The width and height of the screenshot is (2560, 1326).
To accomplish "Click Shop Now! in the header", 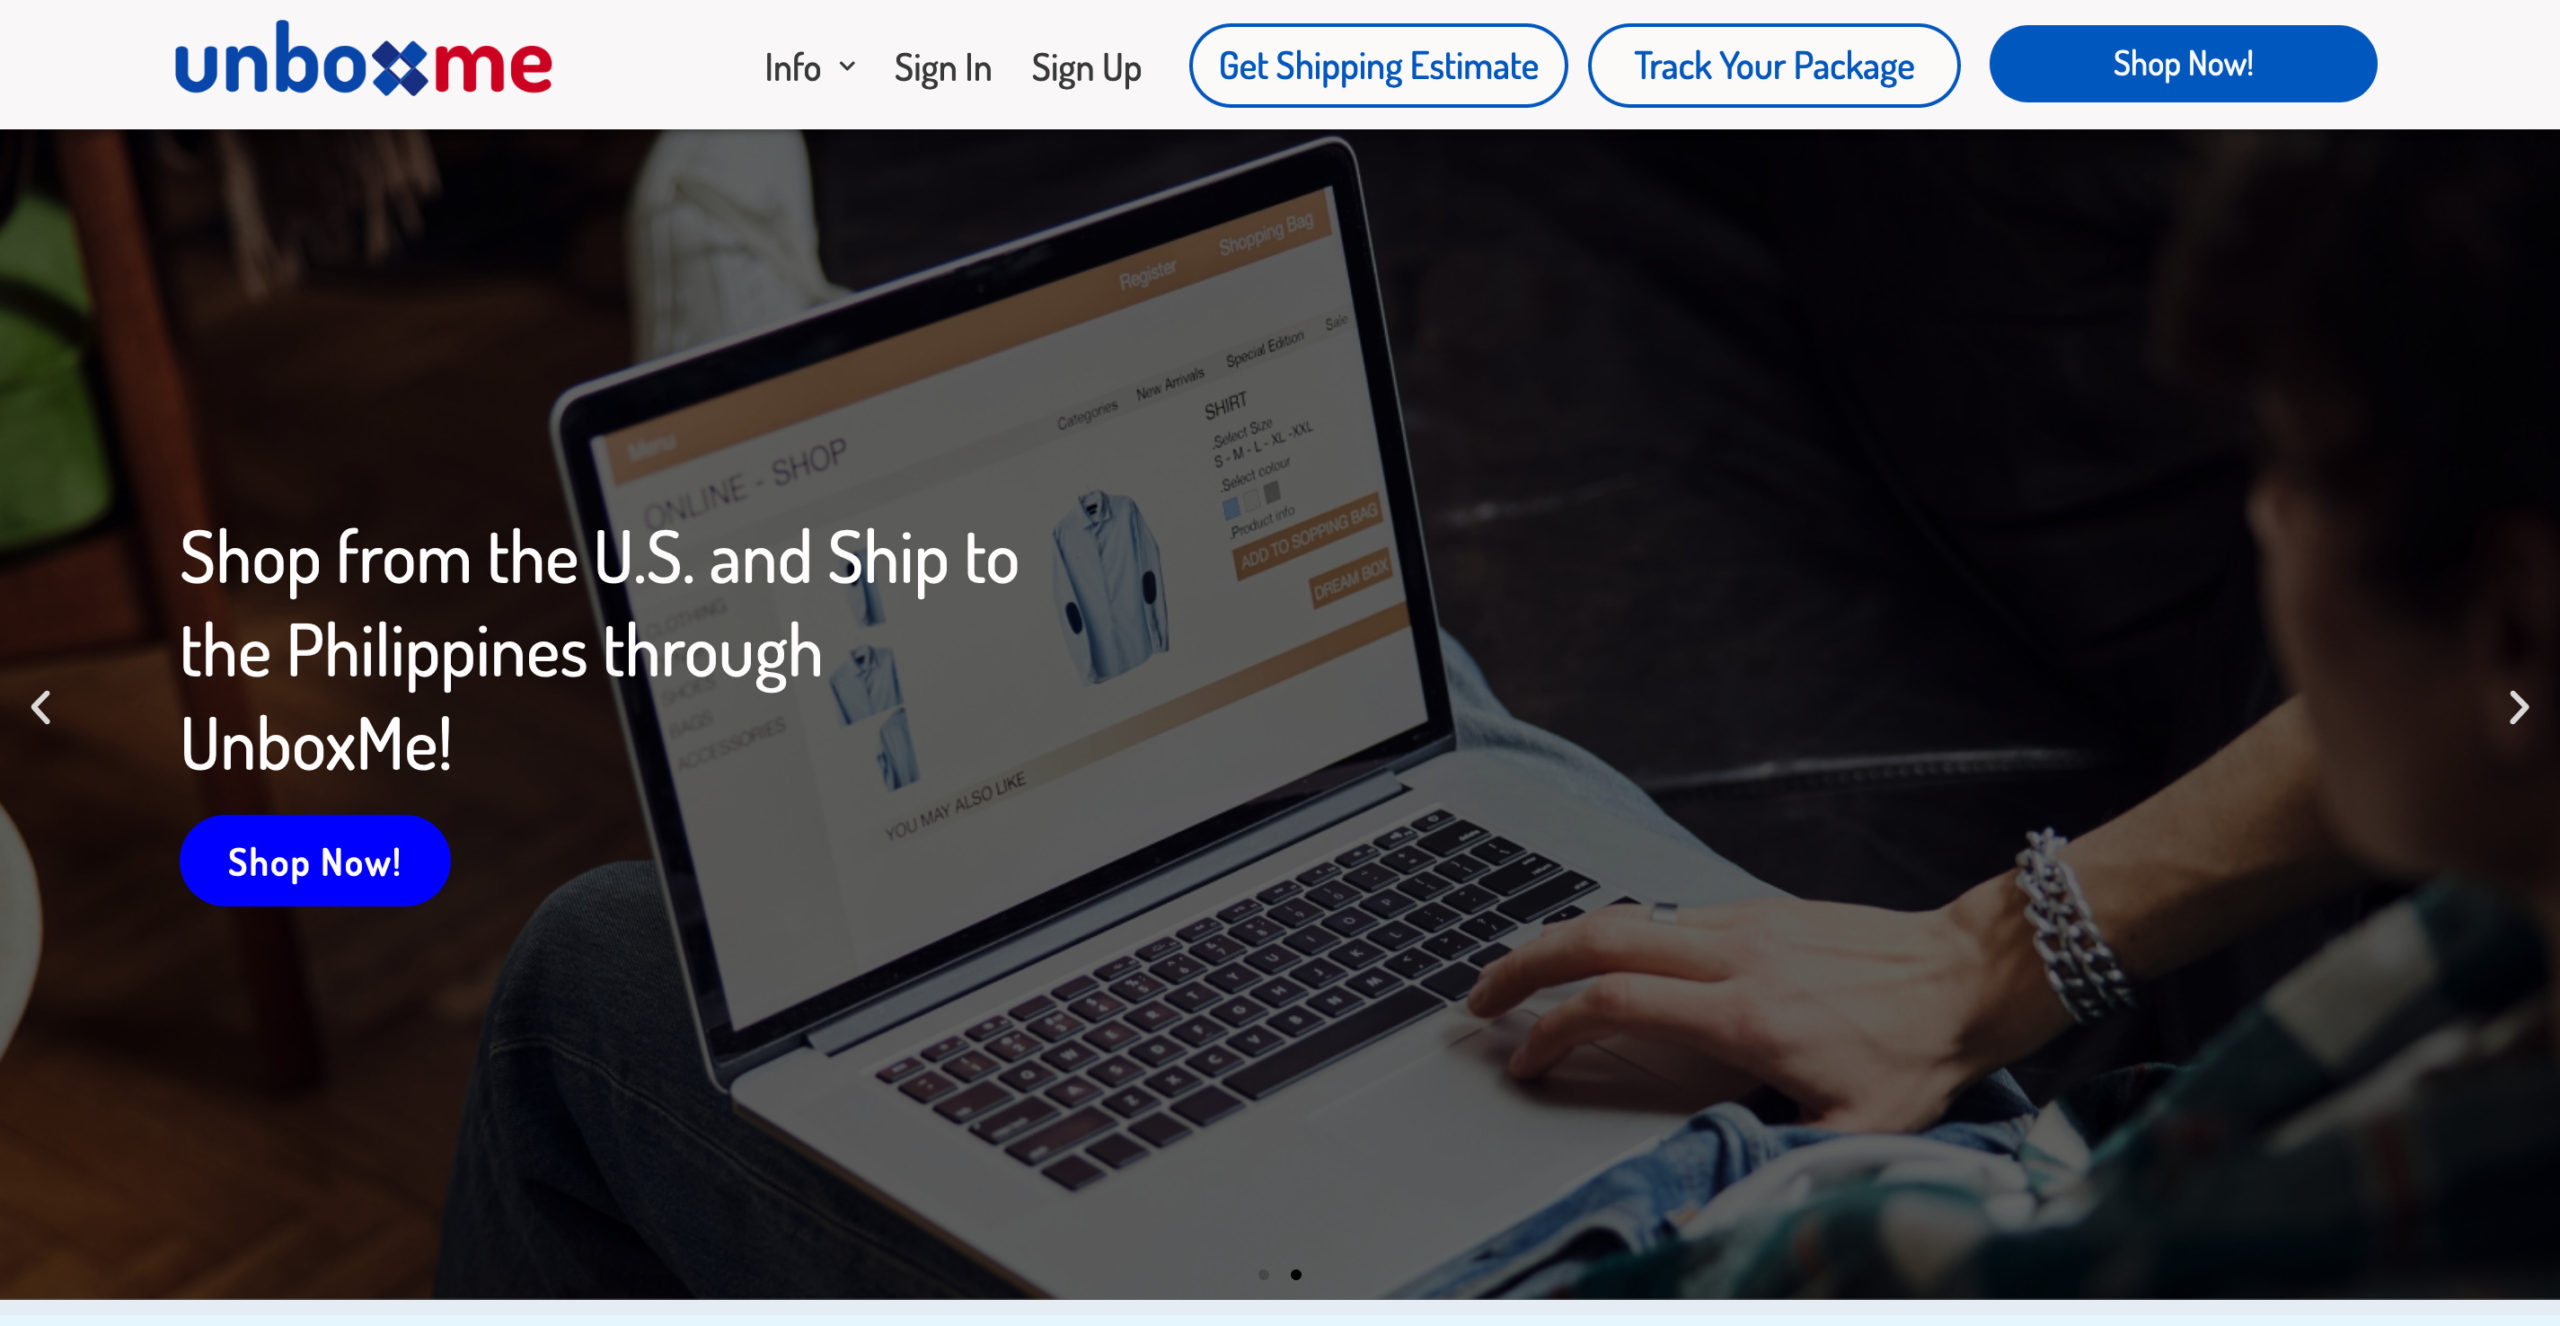I will pos(2183,64).
